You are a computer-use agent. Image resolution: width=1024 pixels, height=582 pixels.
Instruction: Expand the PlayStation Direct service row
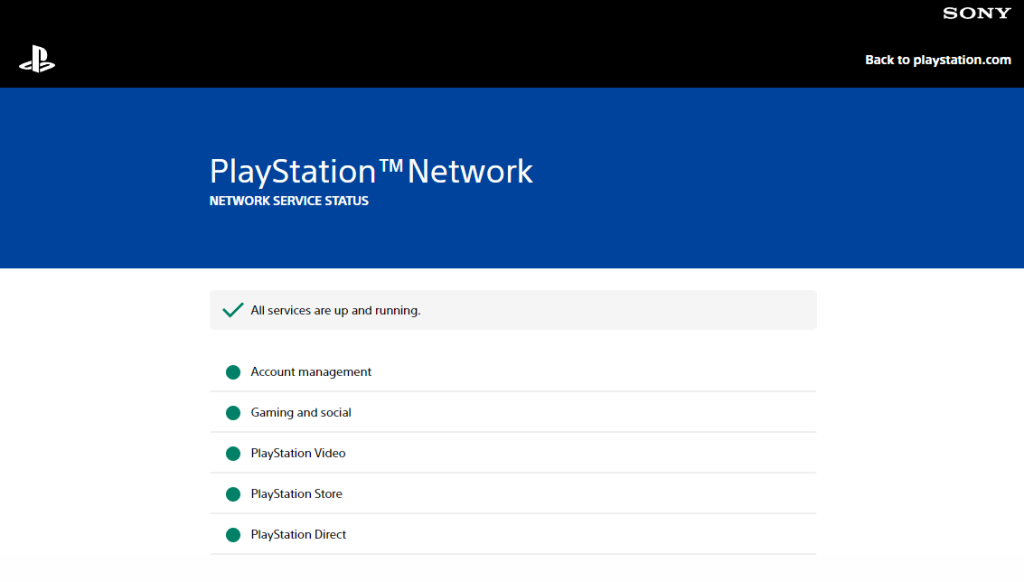513,534
